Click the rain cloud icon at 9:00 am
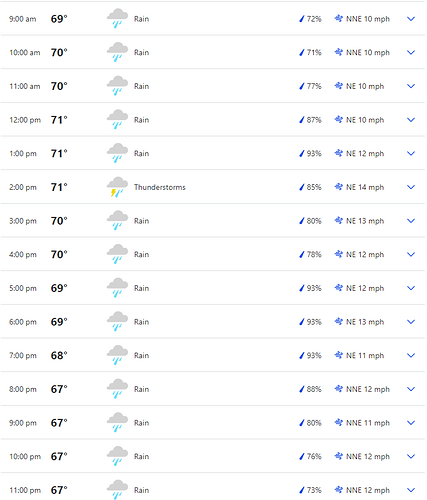The image size is (427, 500). click(x=117, y=19)
